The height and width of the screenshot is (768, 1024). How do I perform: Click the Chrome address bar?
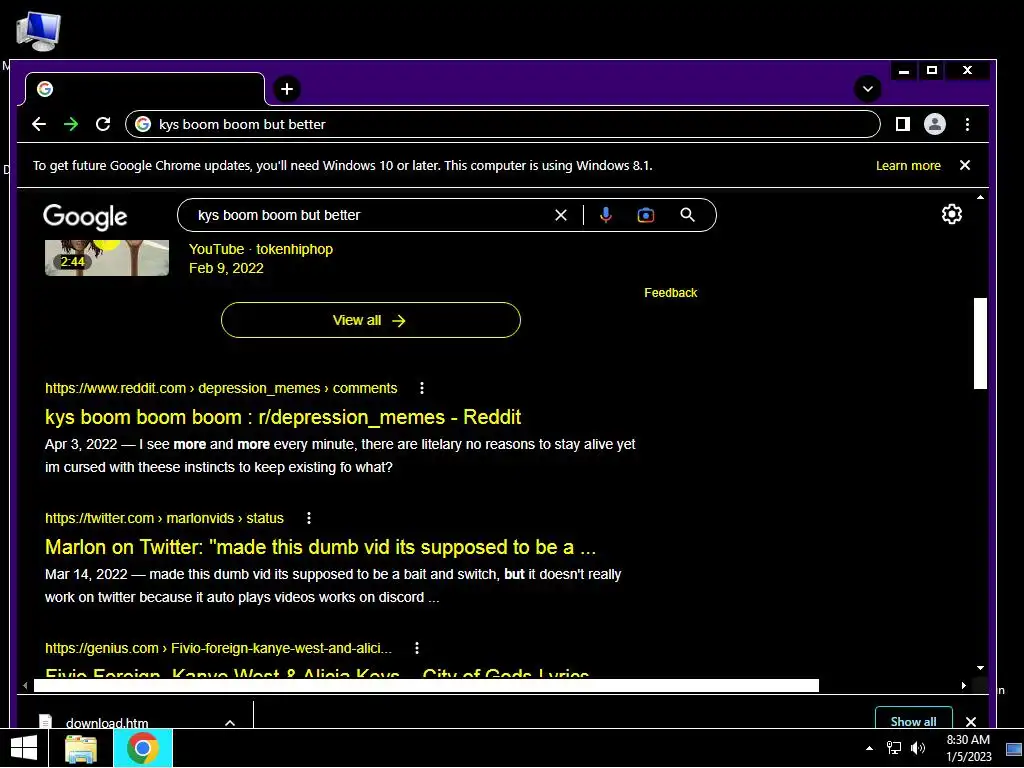coord(502,124)
